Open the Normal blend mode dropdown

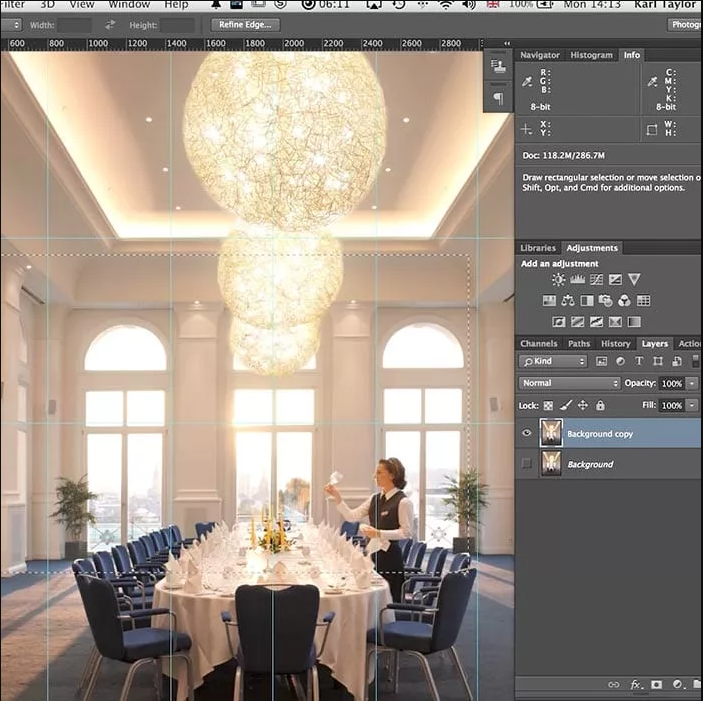pyautogui.click(x=569, y=383)
